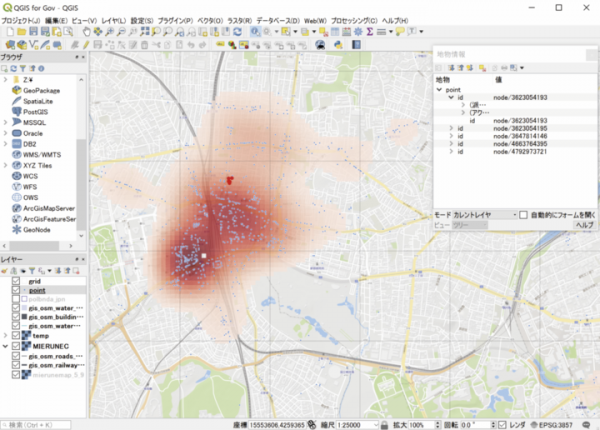600x430 pixels.
Task: Select GeoPackage in the Browser panel
Action: coord(41,91)
